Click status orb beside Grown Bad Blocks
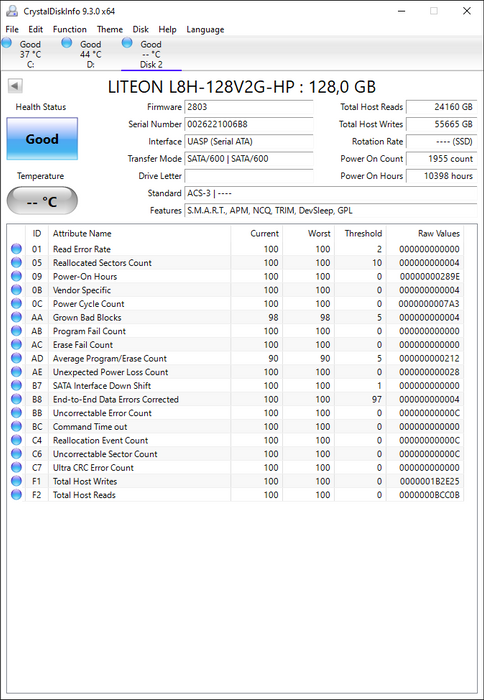Viewport: 484px width, 700px height. [17, 317]
